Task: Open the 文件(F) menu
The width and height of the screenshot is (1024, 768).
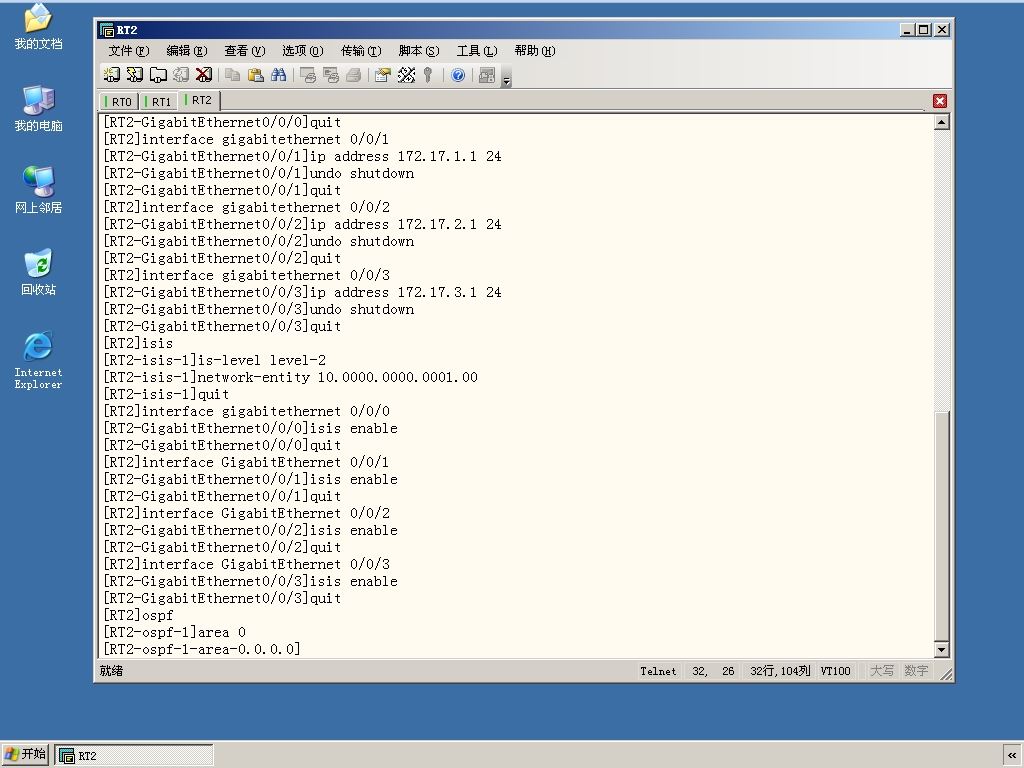Action: [129, 51]
